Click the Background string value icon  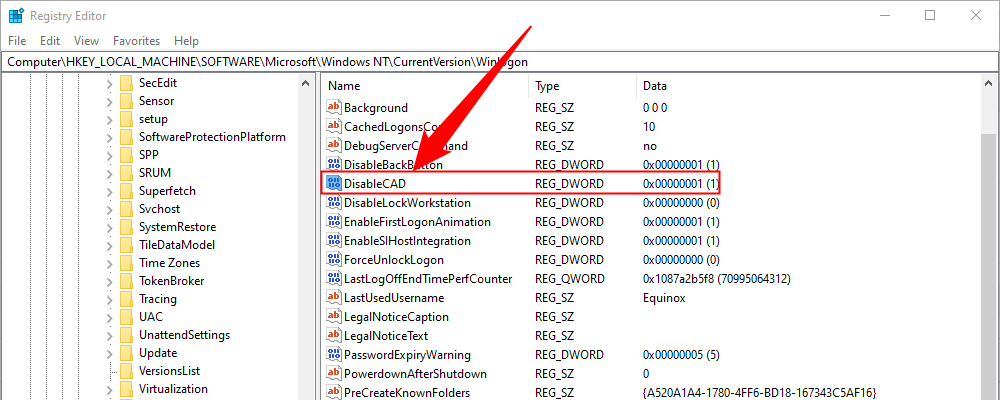pos(334,107)
